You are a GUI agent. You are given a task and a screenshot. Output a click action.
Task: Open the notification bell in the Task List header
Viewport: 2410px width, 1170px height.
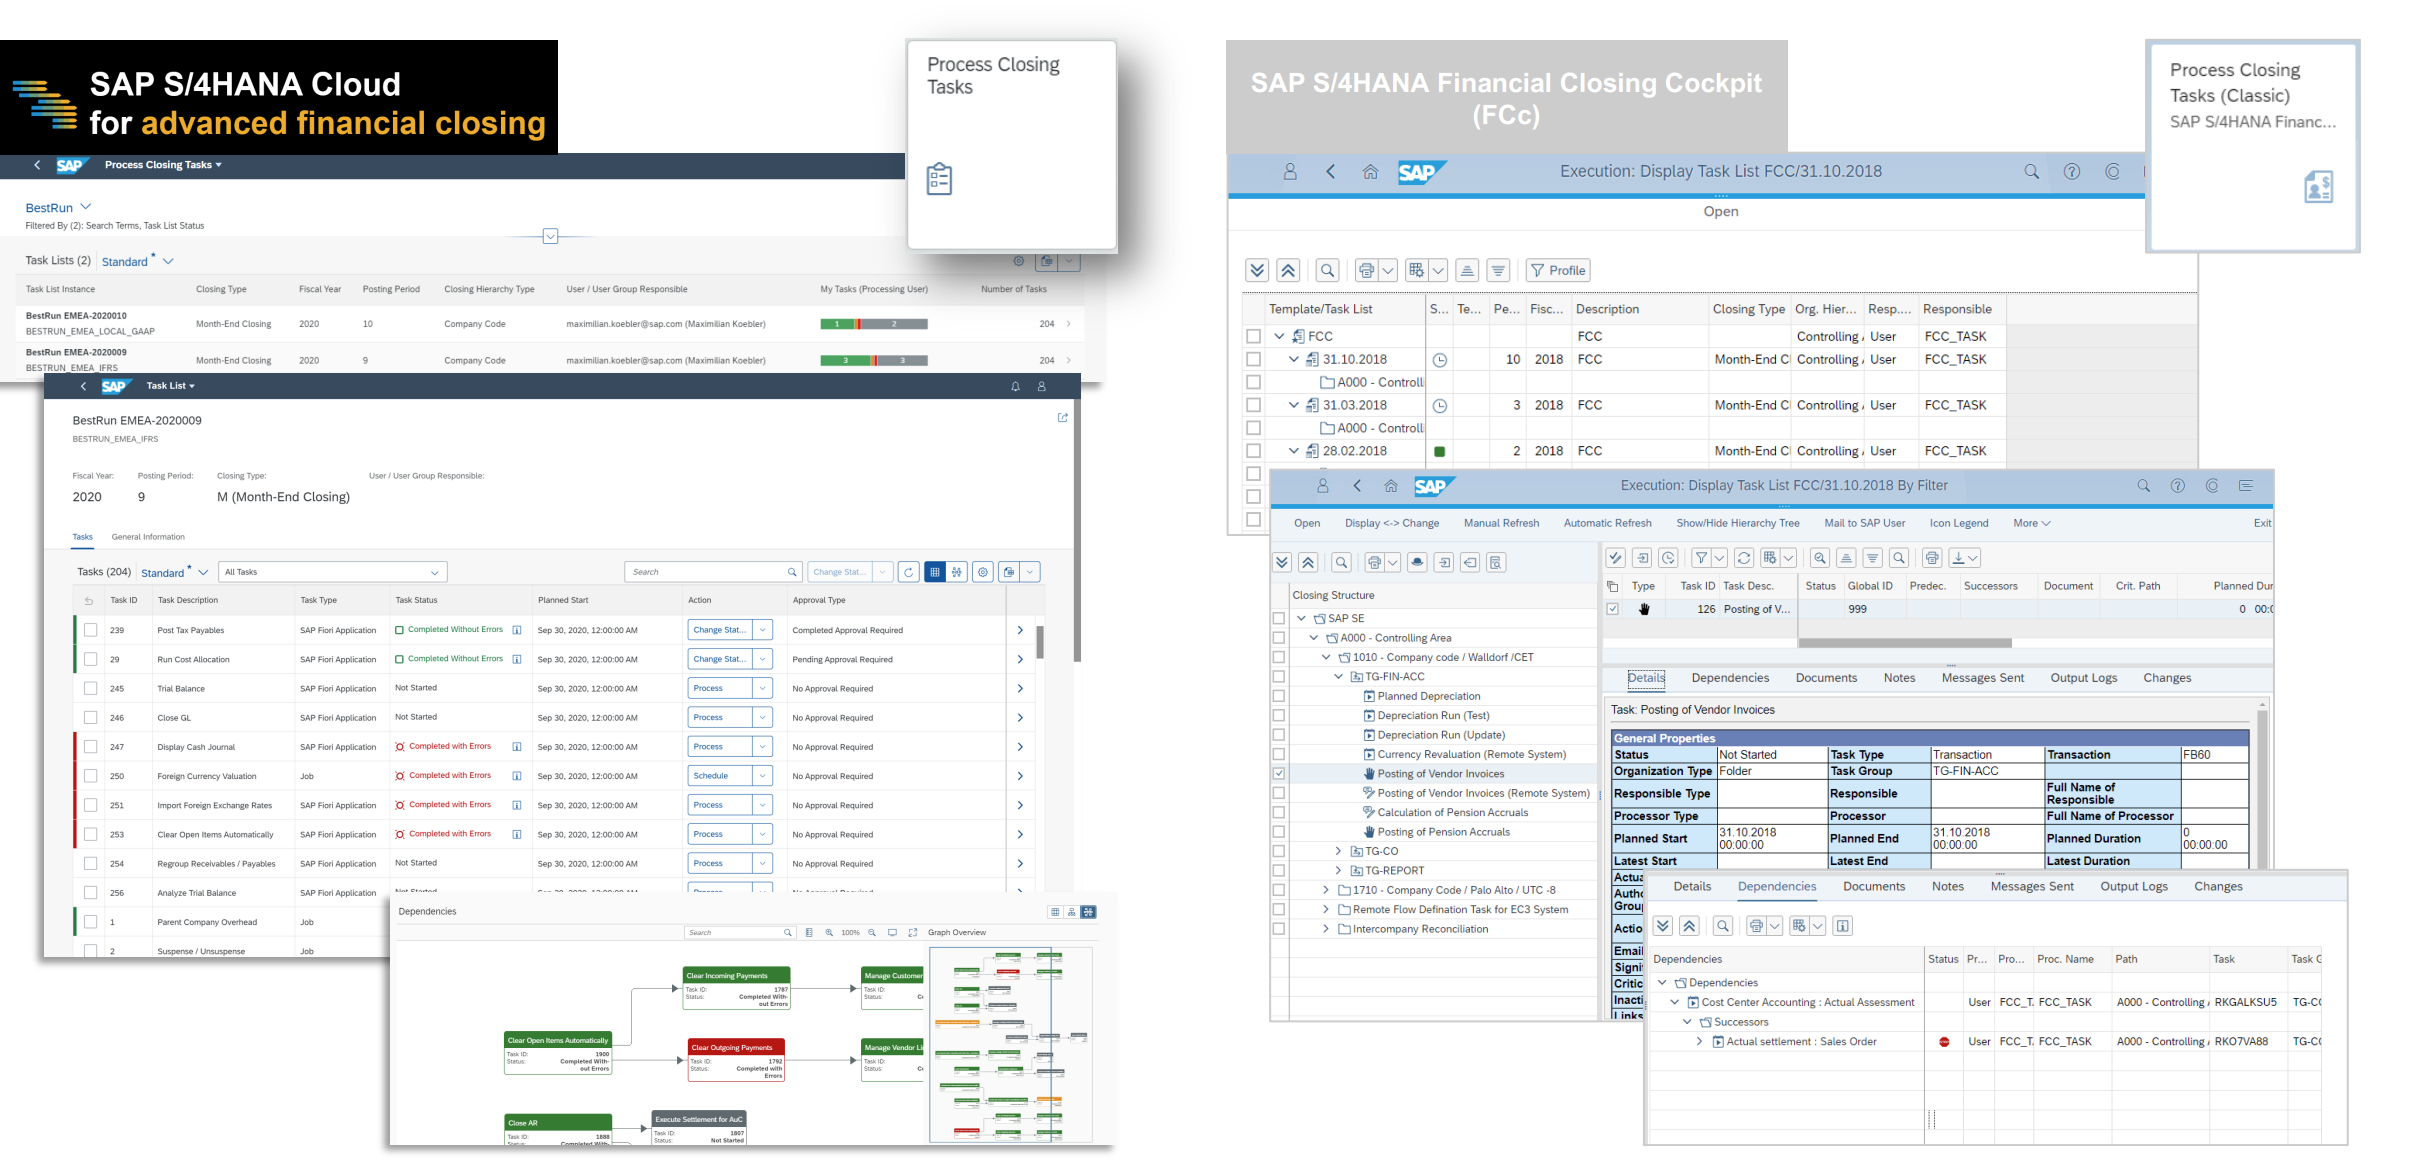(x=1015, y=386)
